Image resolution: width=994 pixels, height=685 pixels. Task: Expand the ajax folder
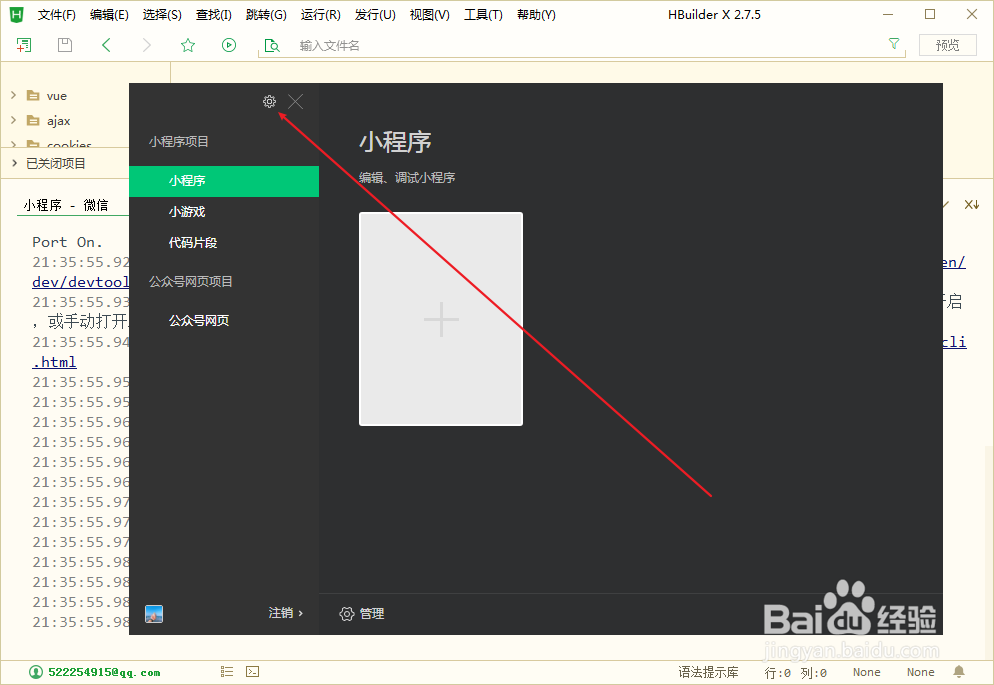[13, 120]
